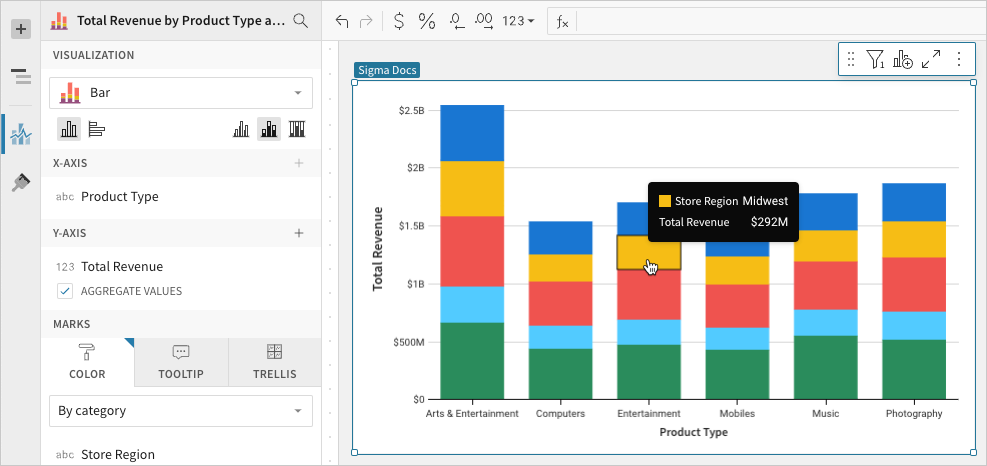Viewport: 987px width, 466px height.
Task: Click the search icon beside the chart title
Action: tap(300, 20)
